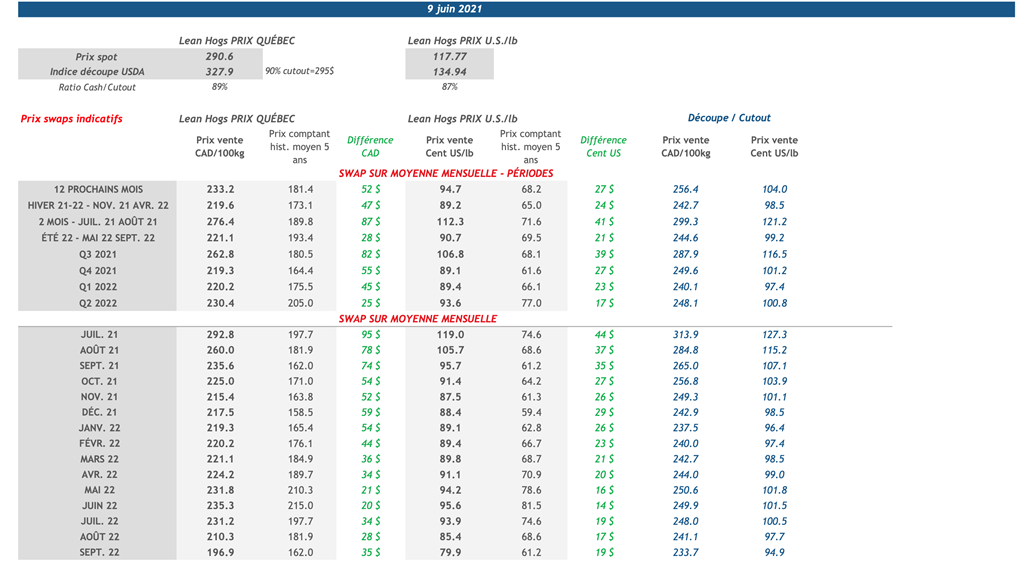This screenshot has width=1024, height=561.
Task: Click the "90% cutout=295$" note
Action: [x=299, y=72]
